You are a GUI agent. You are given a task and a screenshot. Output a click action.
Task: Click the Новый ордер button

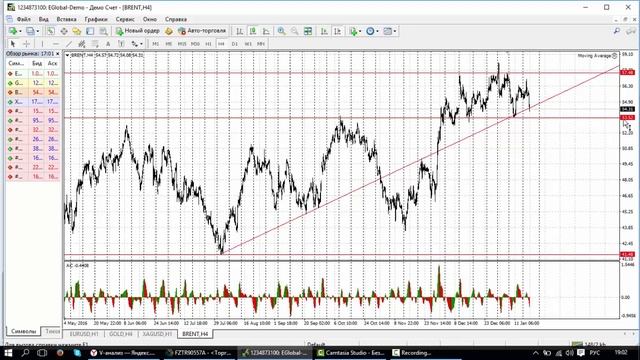coord(138,31)
